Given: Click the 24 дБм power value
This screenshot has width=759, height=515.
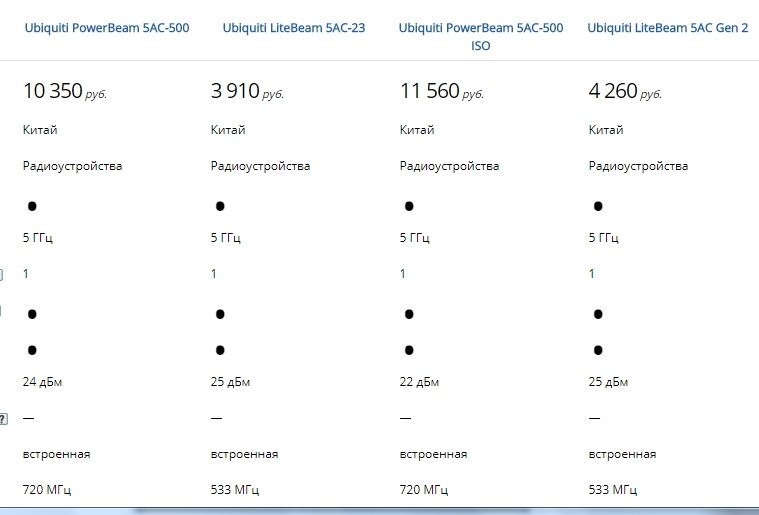Looking at the screenshot, I should click(x=43, y=382).
